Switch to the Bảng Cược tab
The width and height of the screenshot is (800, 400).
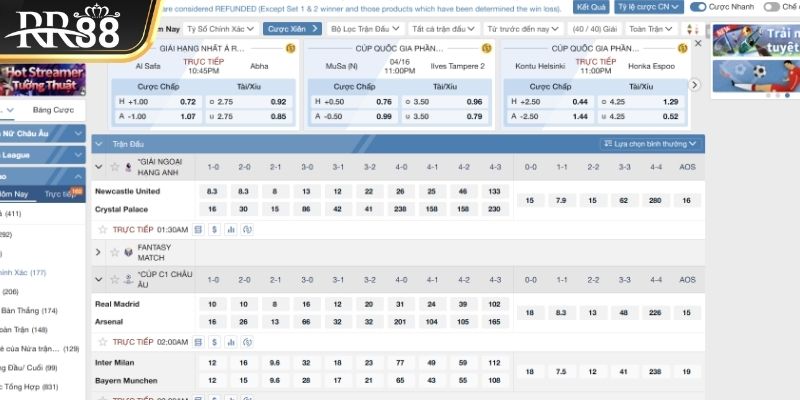(53, 110)
